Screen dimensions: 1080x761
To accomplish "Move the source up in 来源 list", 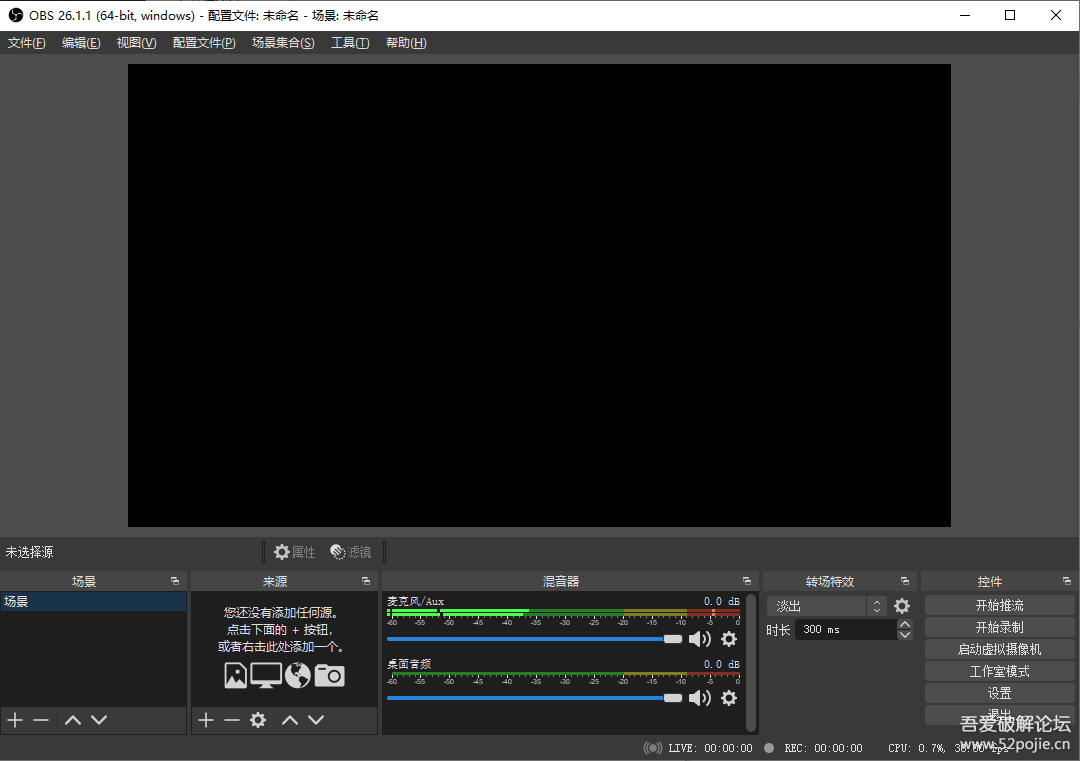I will (290, 720).
